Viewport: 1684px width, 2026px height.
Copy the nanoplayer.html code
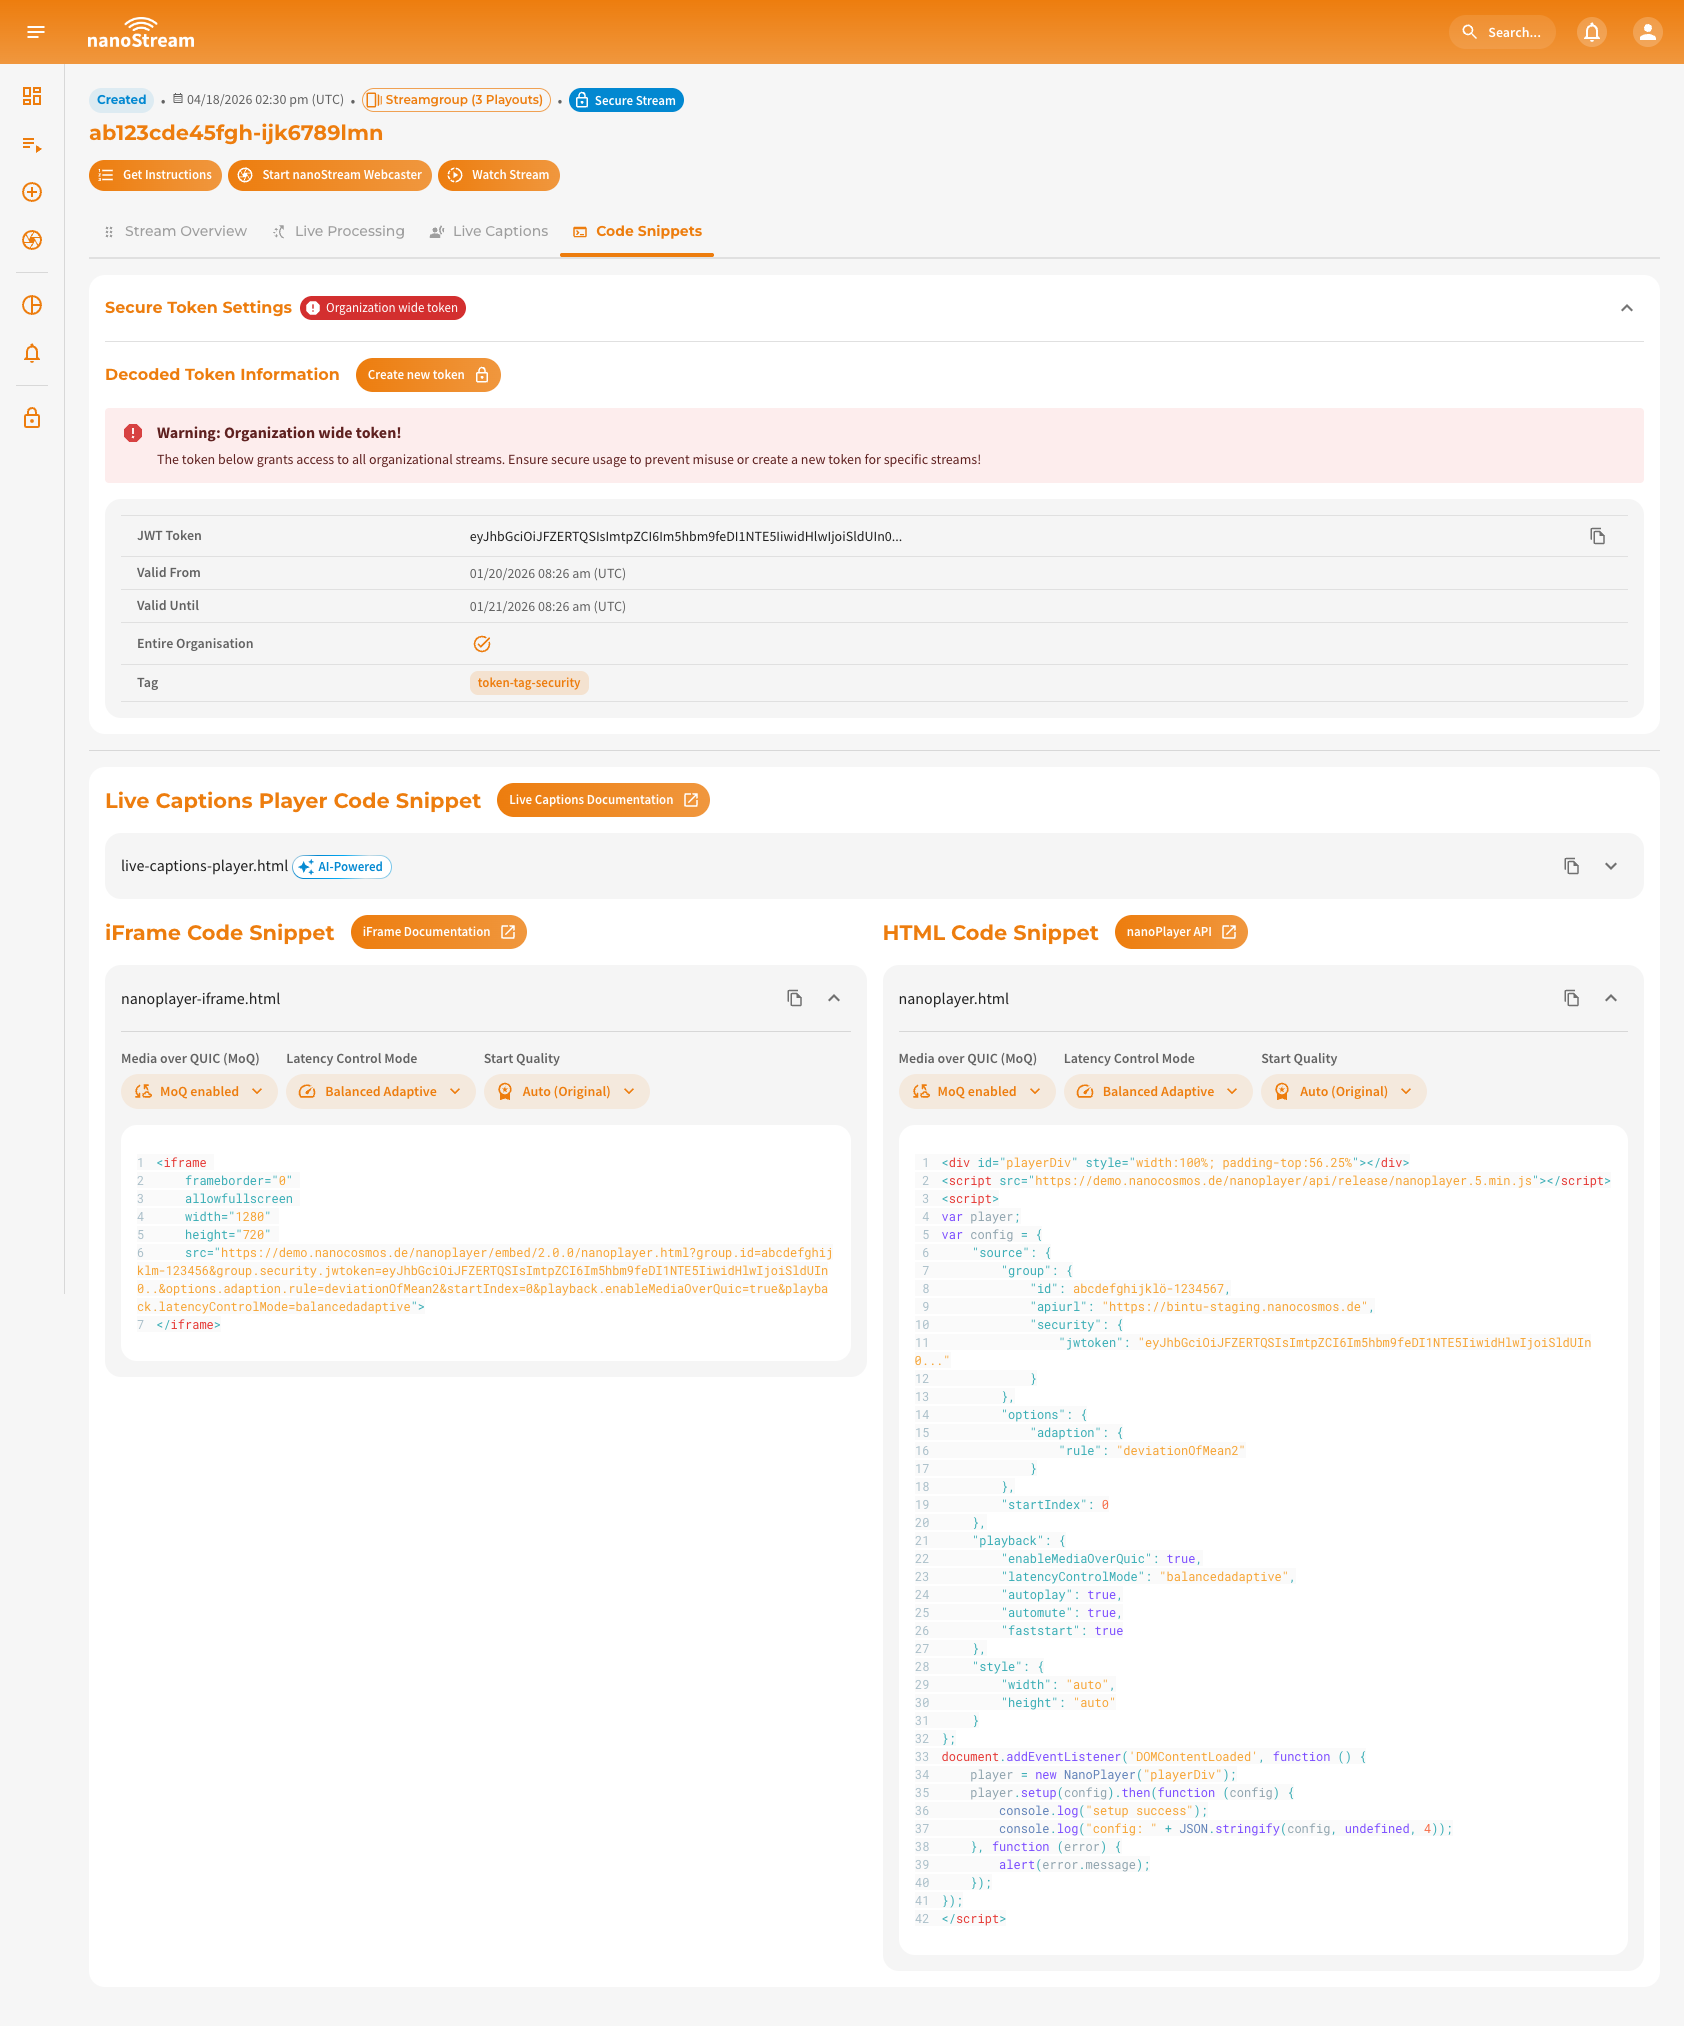pos(1571,998)
